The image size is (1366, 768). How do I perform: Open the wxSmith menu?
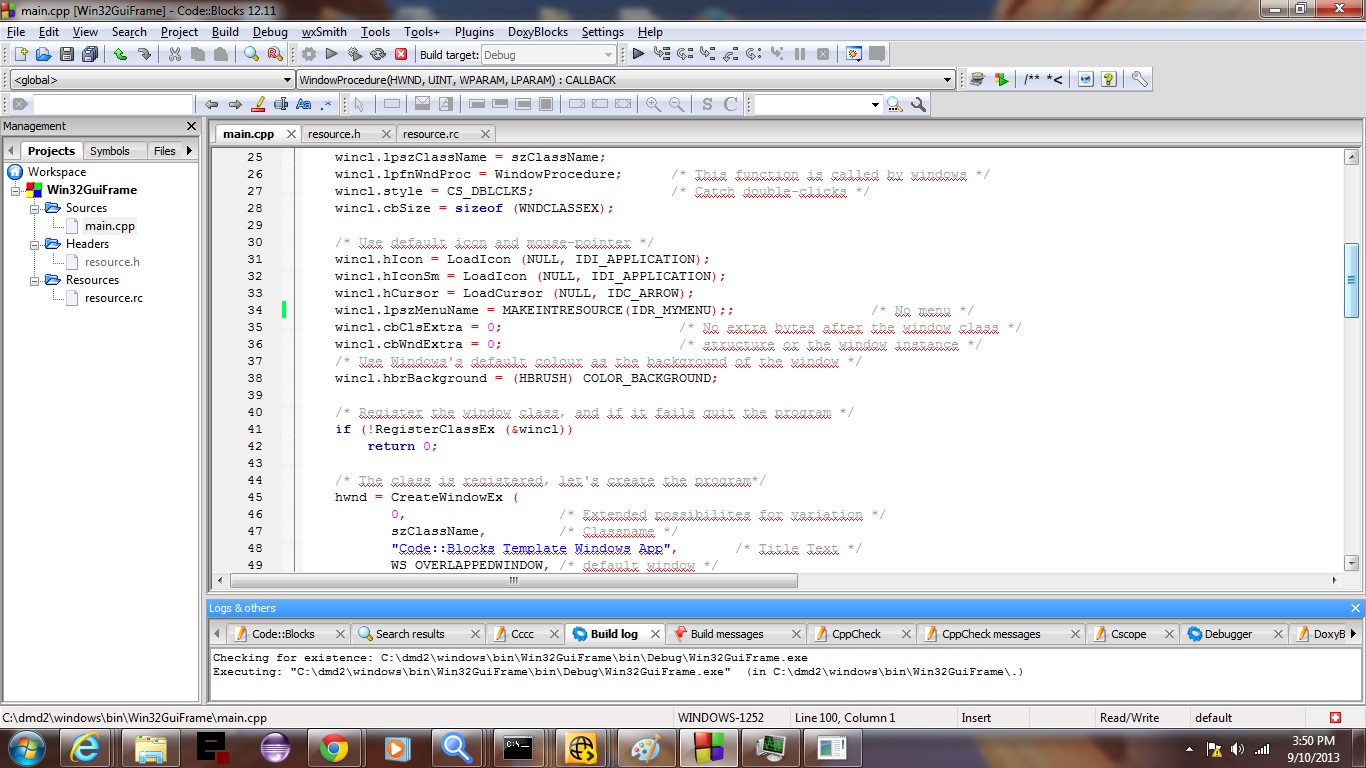coord(323,31)
